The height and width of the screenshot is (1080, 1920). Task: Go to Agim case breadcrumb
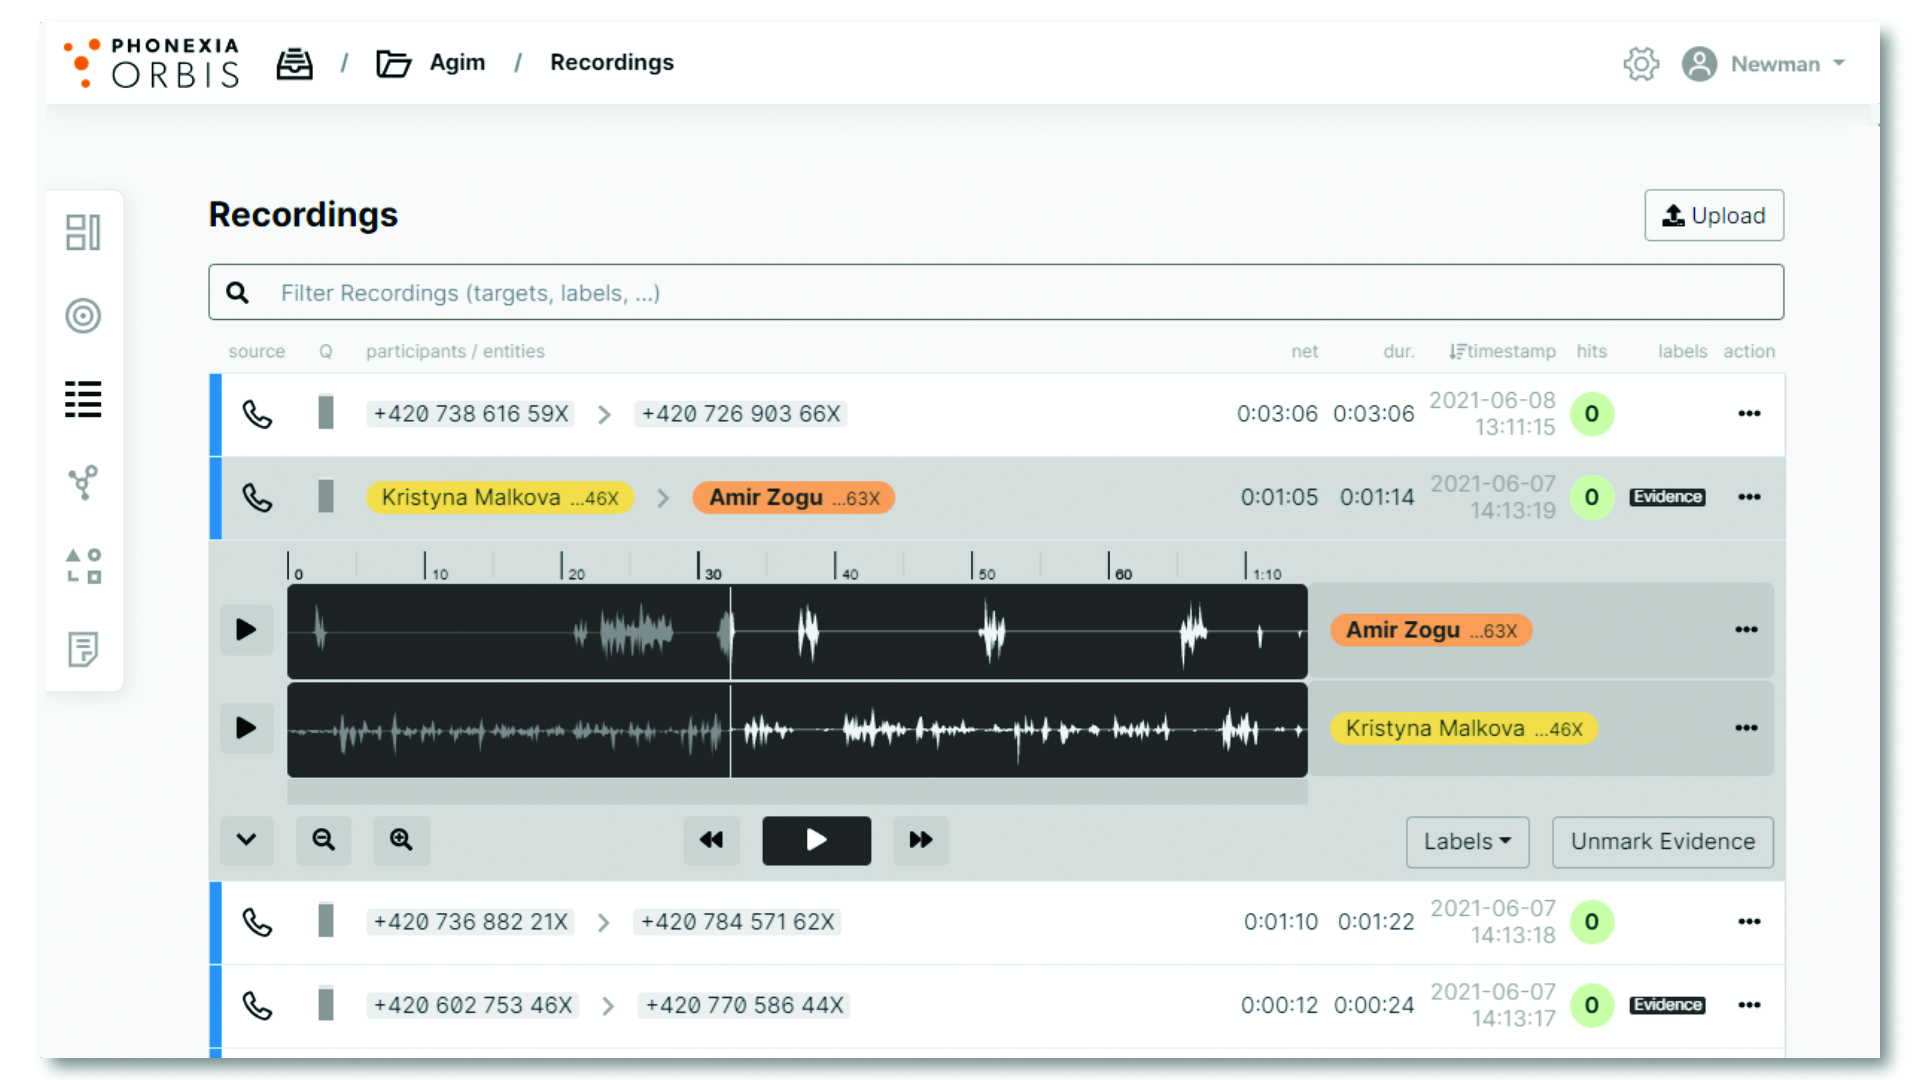456,63
